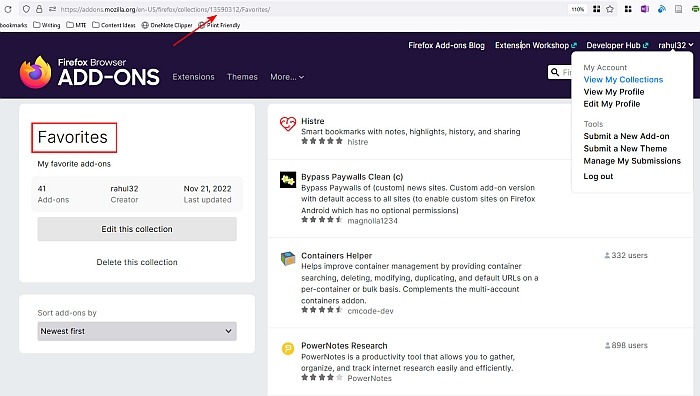The width and height of the screenshot is (700, 396).
Task: Click the Histre star rating
Action: 322,141
